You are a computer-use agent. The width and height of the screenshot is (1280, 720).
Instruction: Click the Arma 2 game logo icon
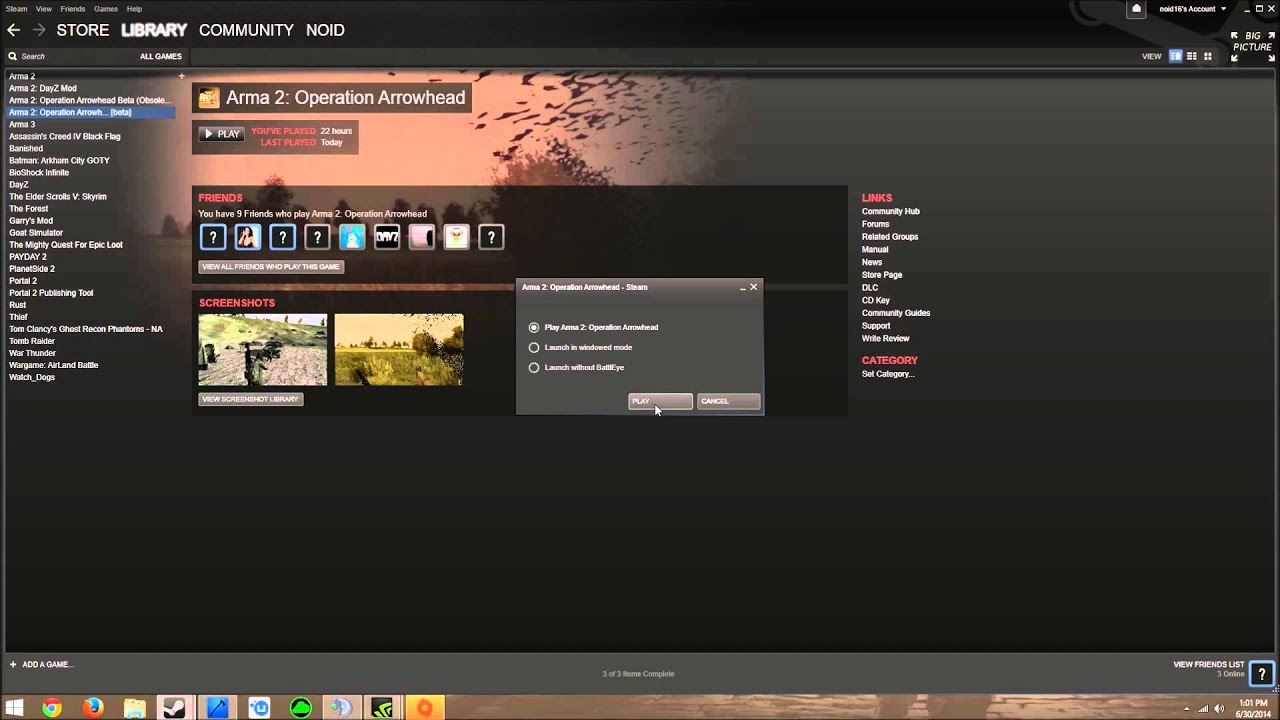tap(208, 97)
